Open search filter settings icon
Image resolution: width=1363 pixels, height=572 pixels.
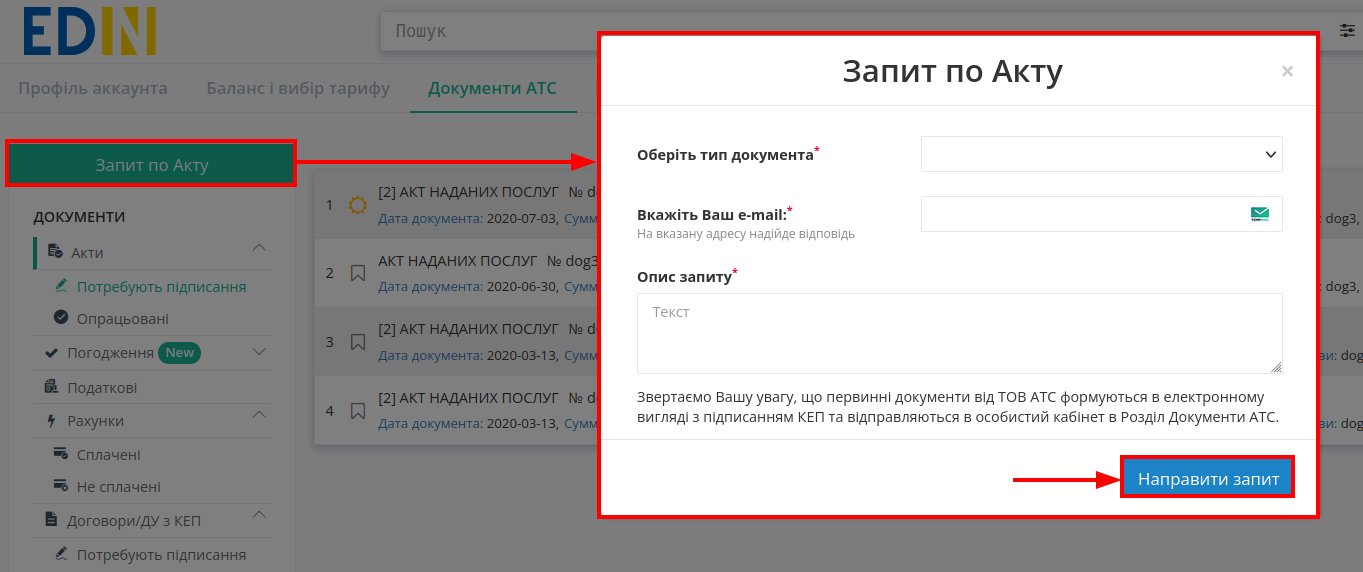pyautogui.click(x=1347, y=31)
